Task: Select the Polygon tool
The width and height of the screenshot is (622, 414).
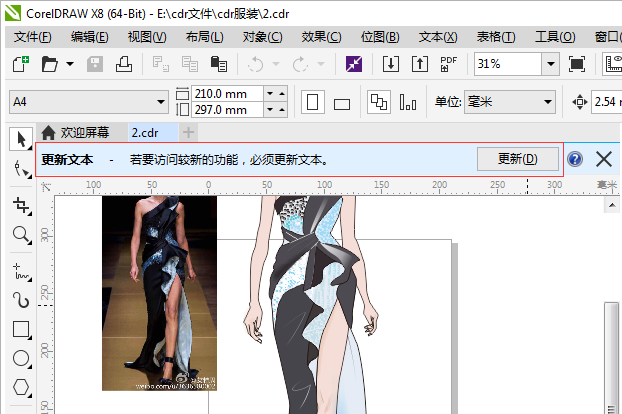Action: (21, 387)
